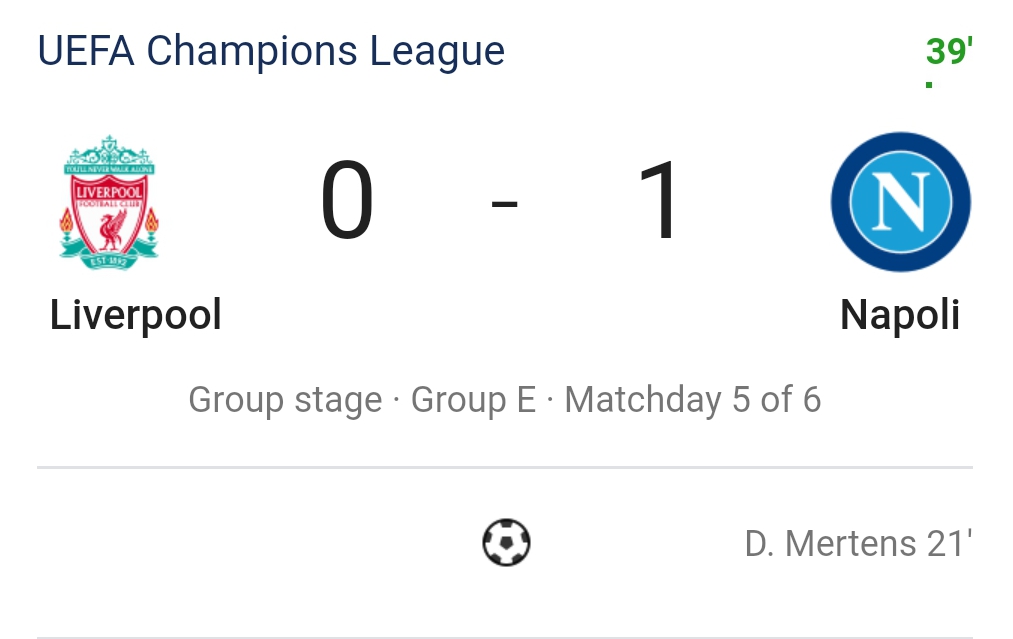Click the divider line below goal events
Screen dimensions: 1013x639
pyautogui.click(x=505, y=636)
